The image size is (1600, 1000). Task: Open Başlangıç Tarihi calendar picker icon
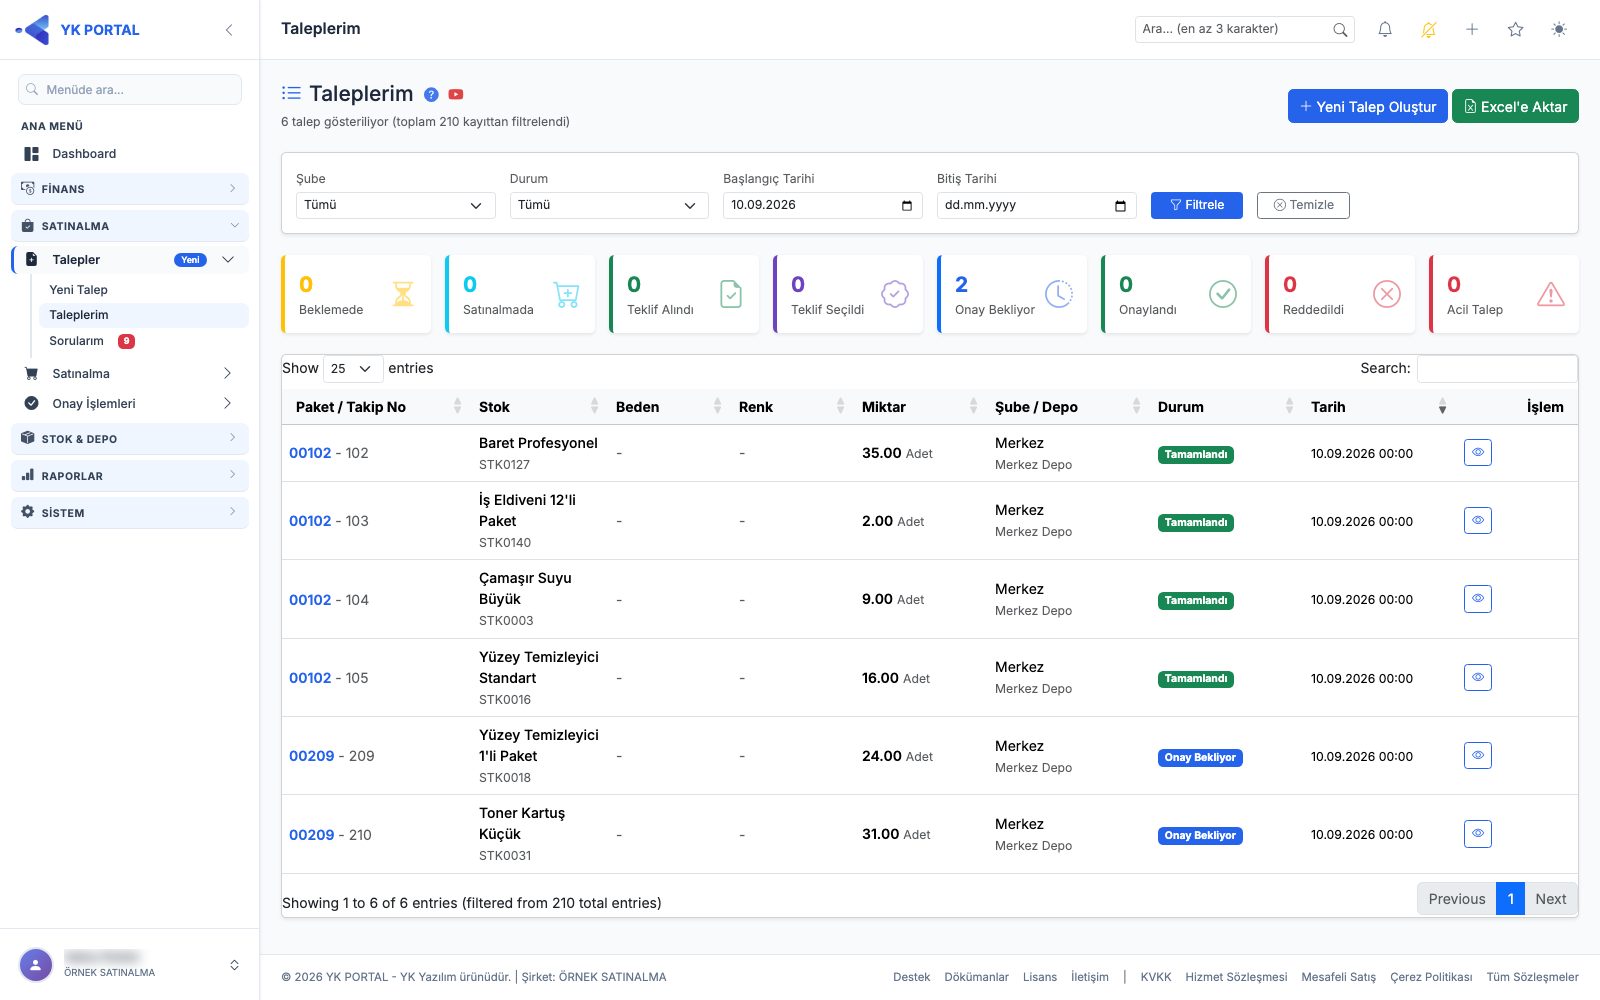click(x=907, y=206)
